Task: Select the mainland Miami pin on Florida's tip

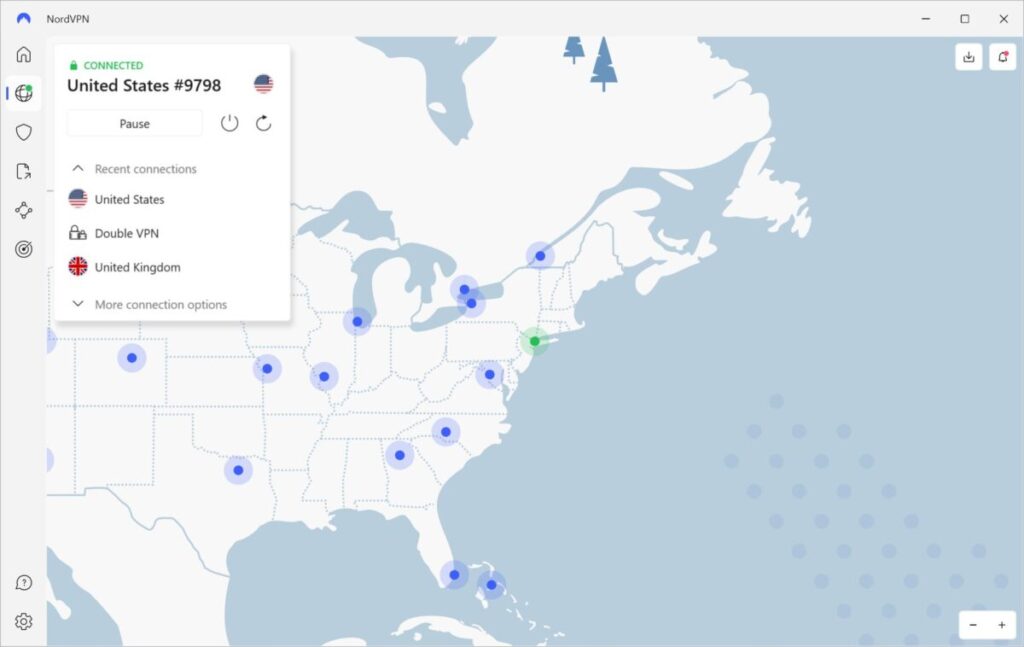Action: pos(455,575)
